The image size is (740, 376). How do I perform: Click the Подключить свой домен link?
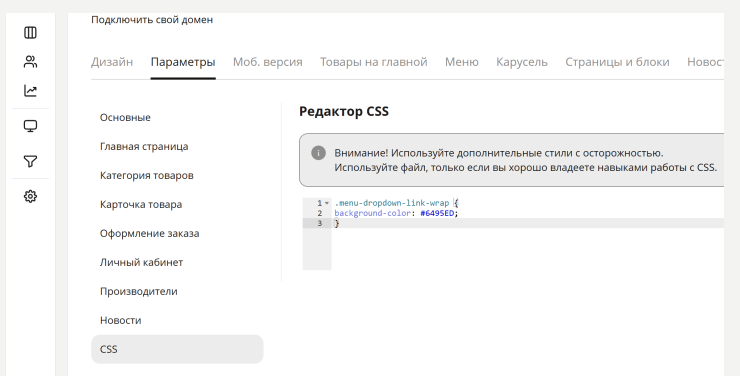(x=152, y=20)
